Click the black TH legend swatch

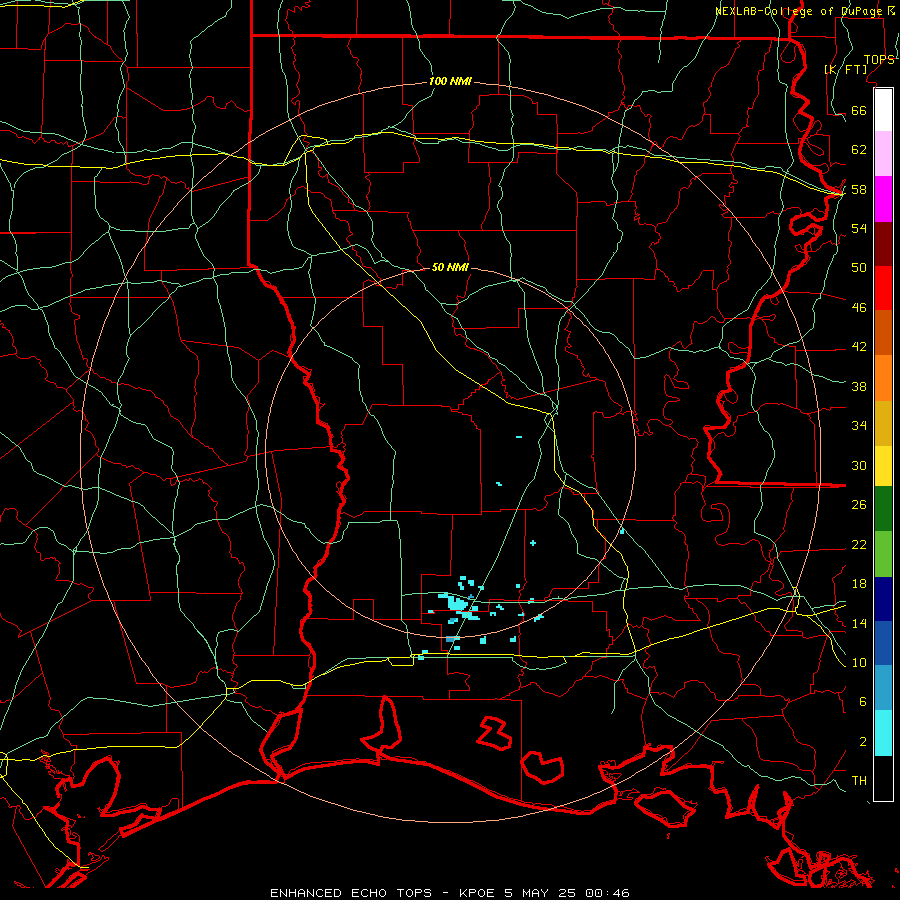[883, 778]
